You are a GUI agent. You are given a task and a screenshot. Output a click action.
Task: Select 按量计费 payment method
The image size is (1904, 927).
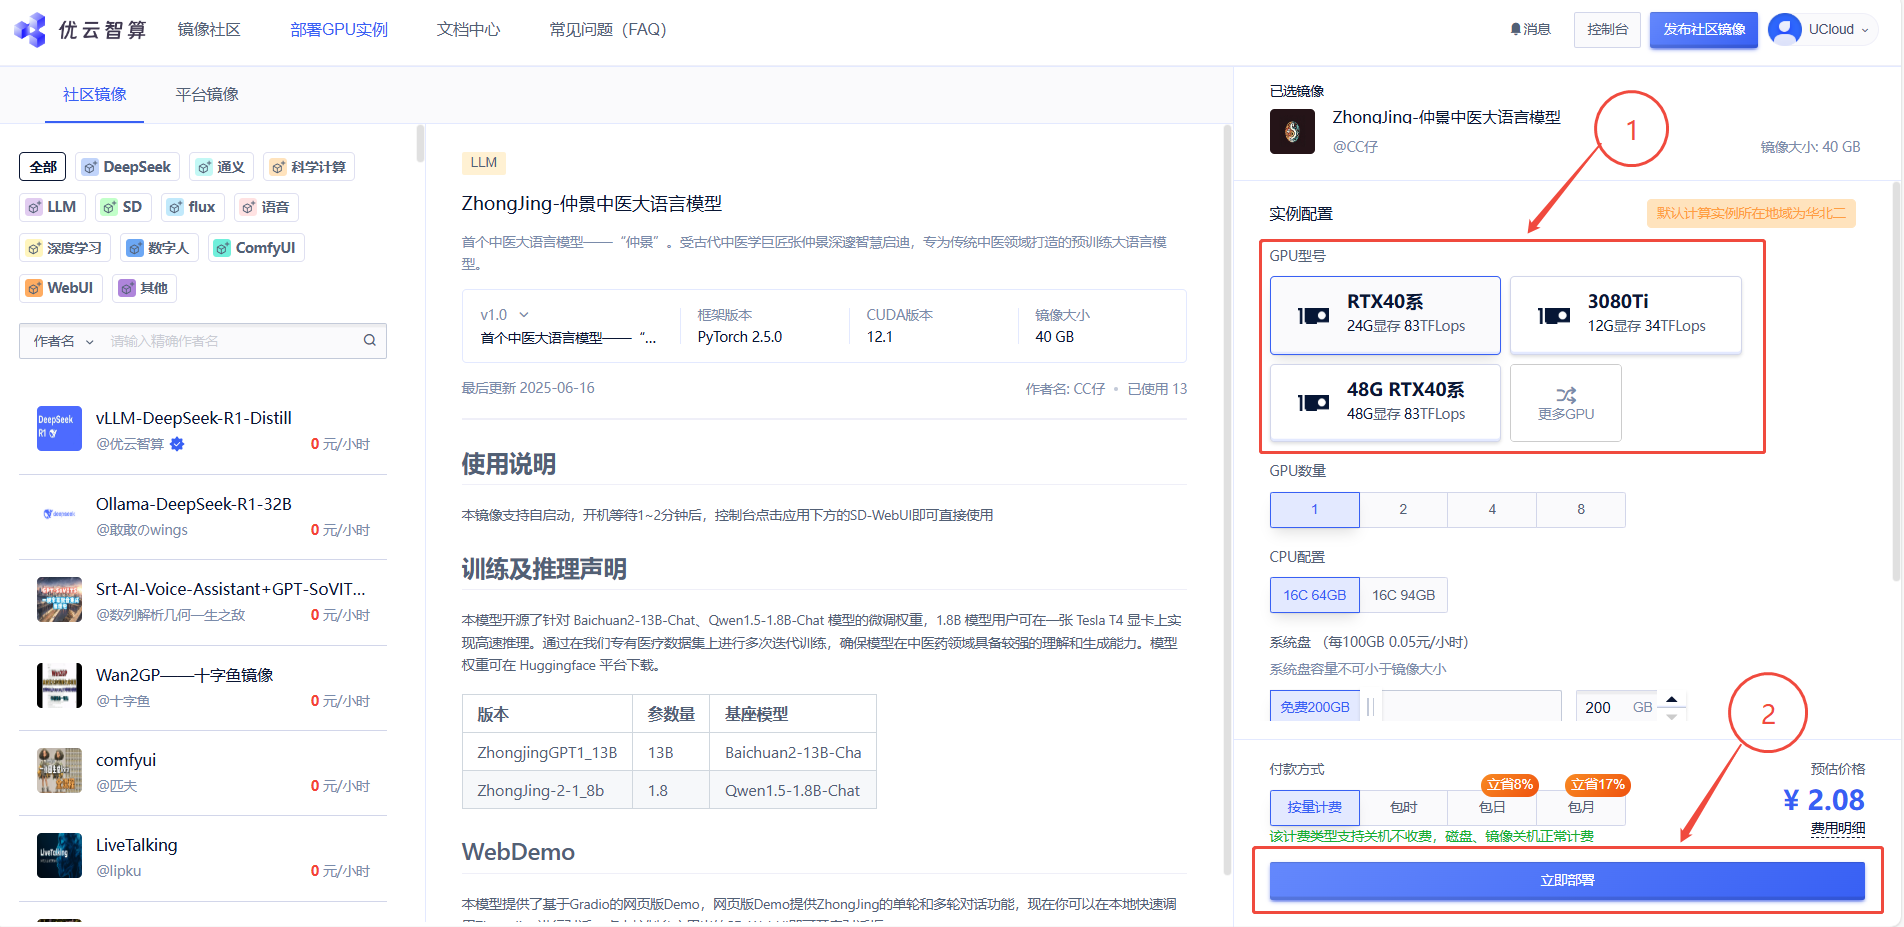pos(1314,807)
